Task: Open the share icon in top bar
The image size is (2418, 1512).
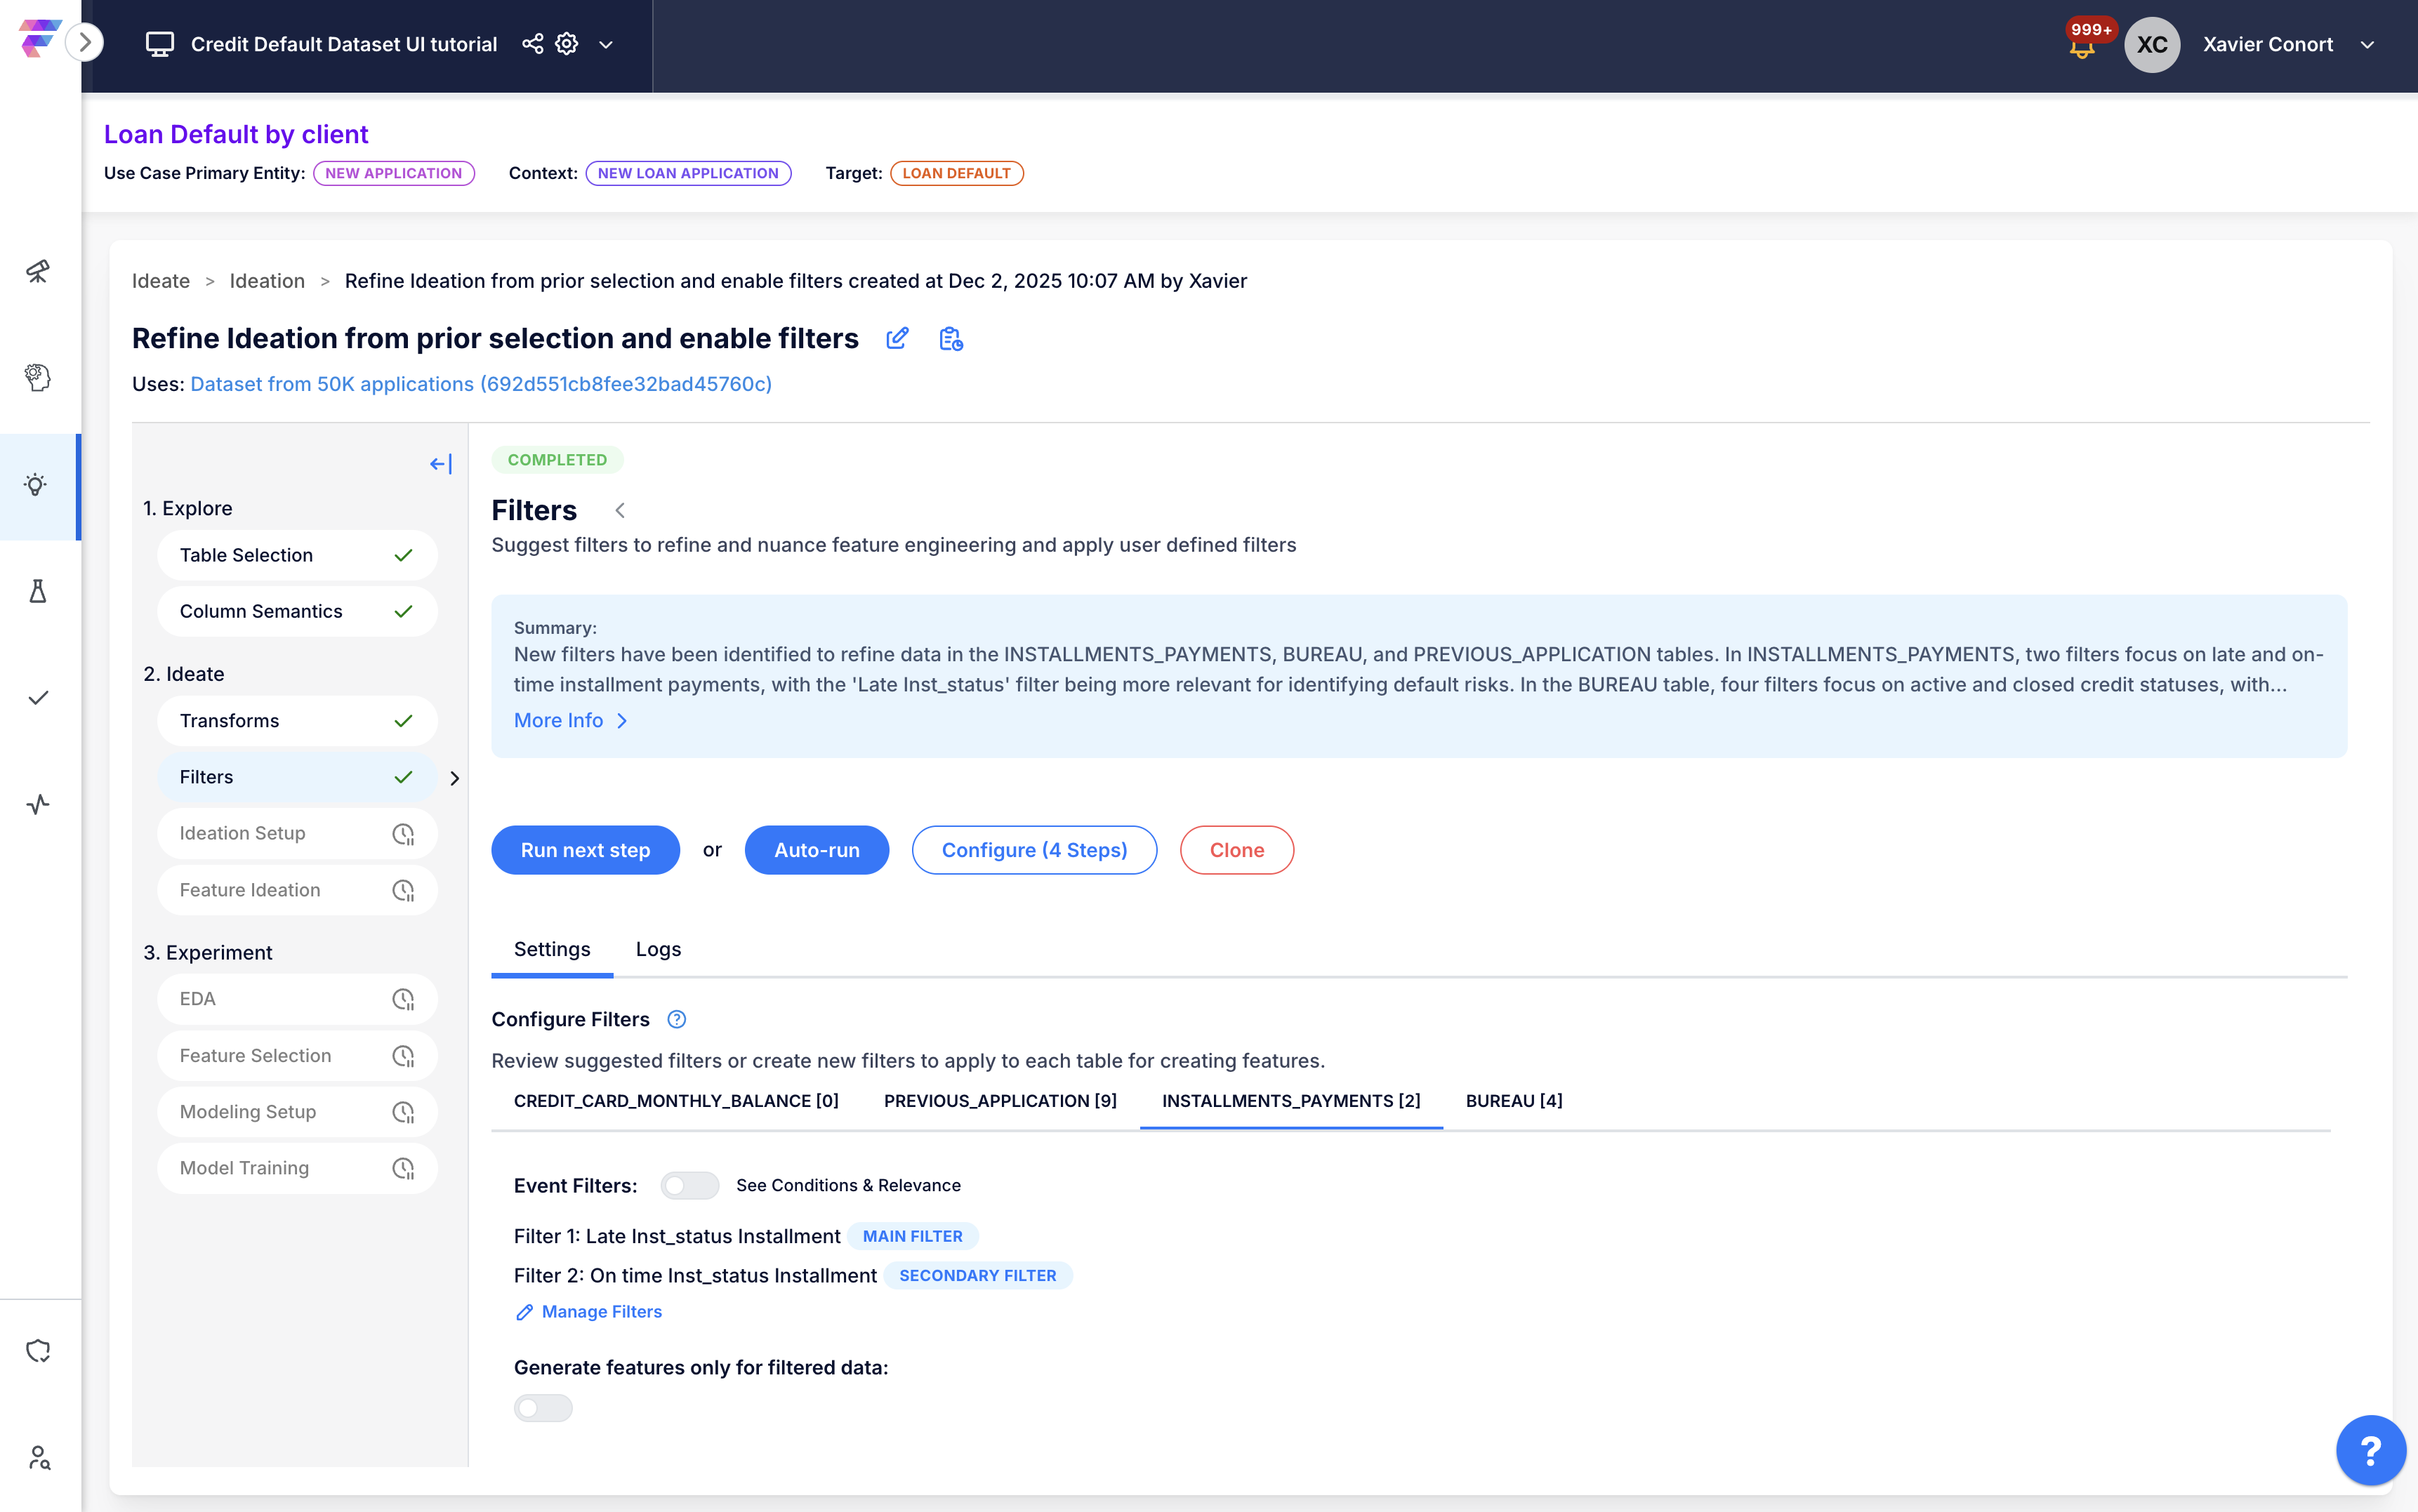Action: coord(533,44)
